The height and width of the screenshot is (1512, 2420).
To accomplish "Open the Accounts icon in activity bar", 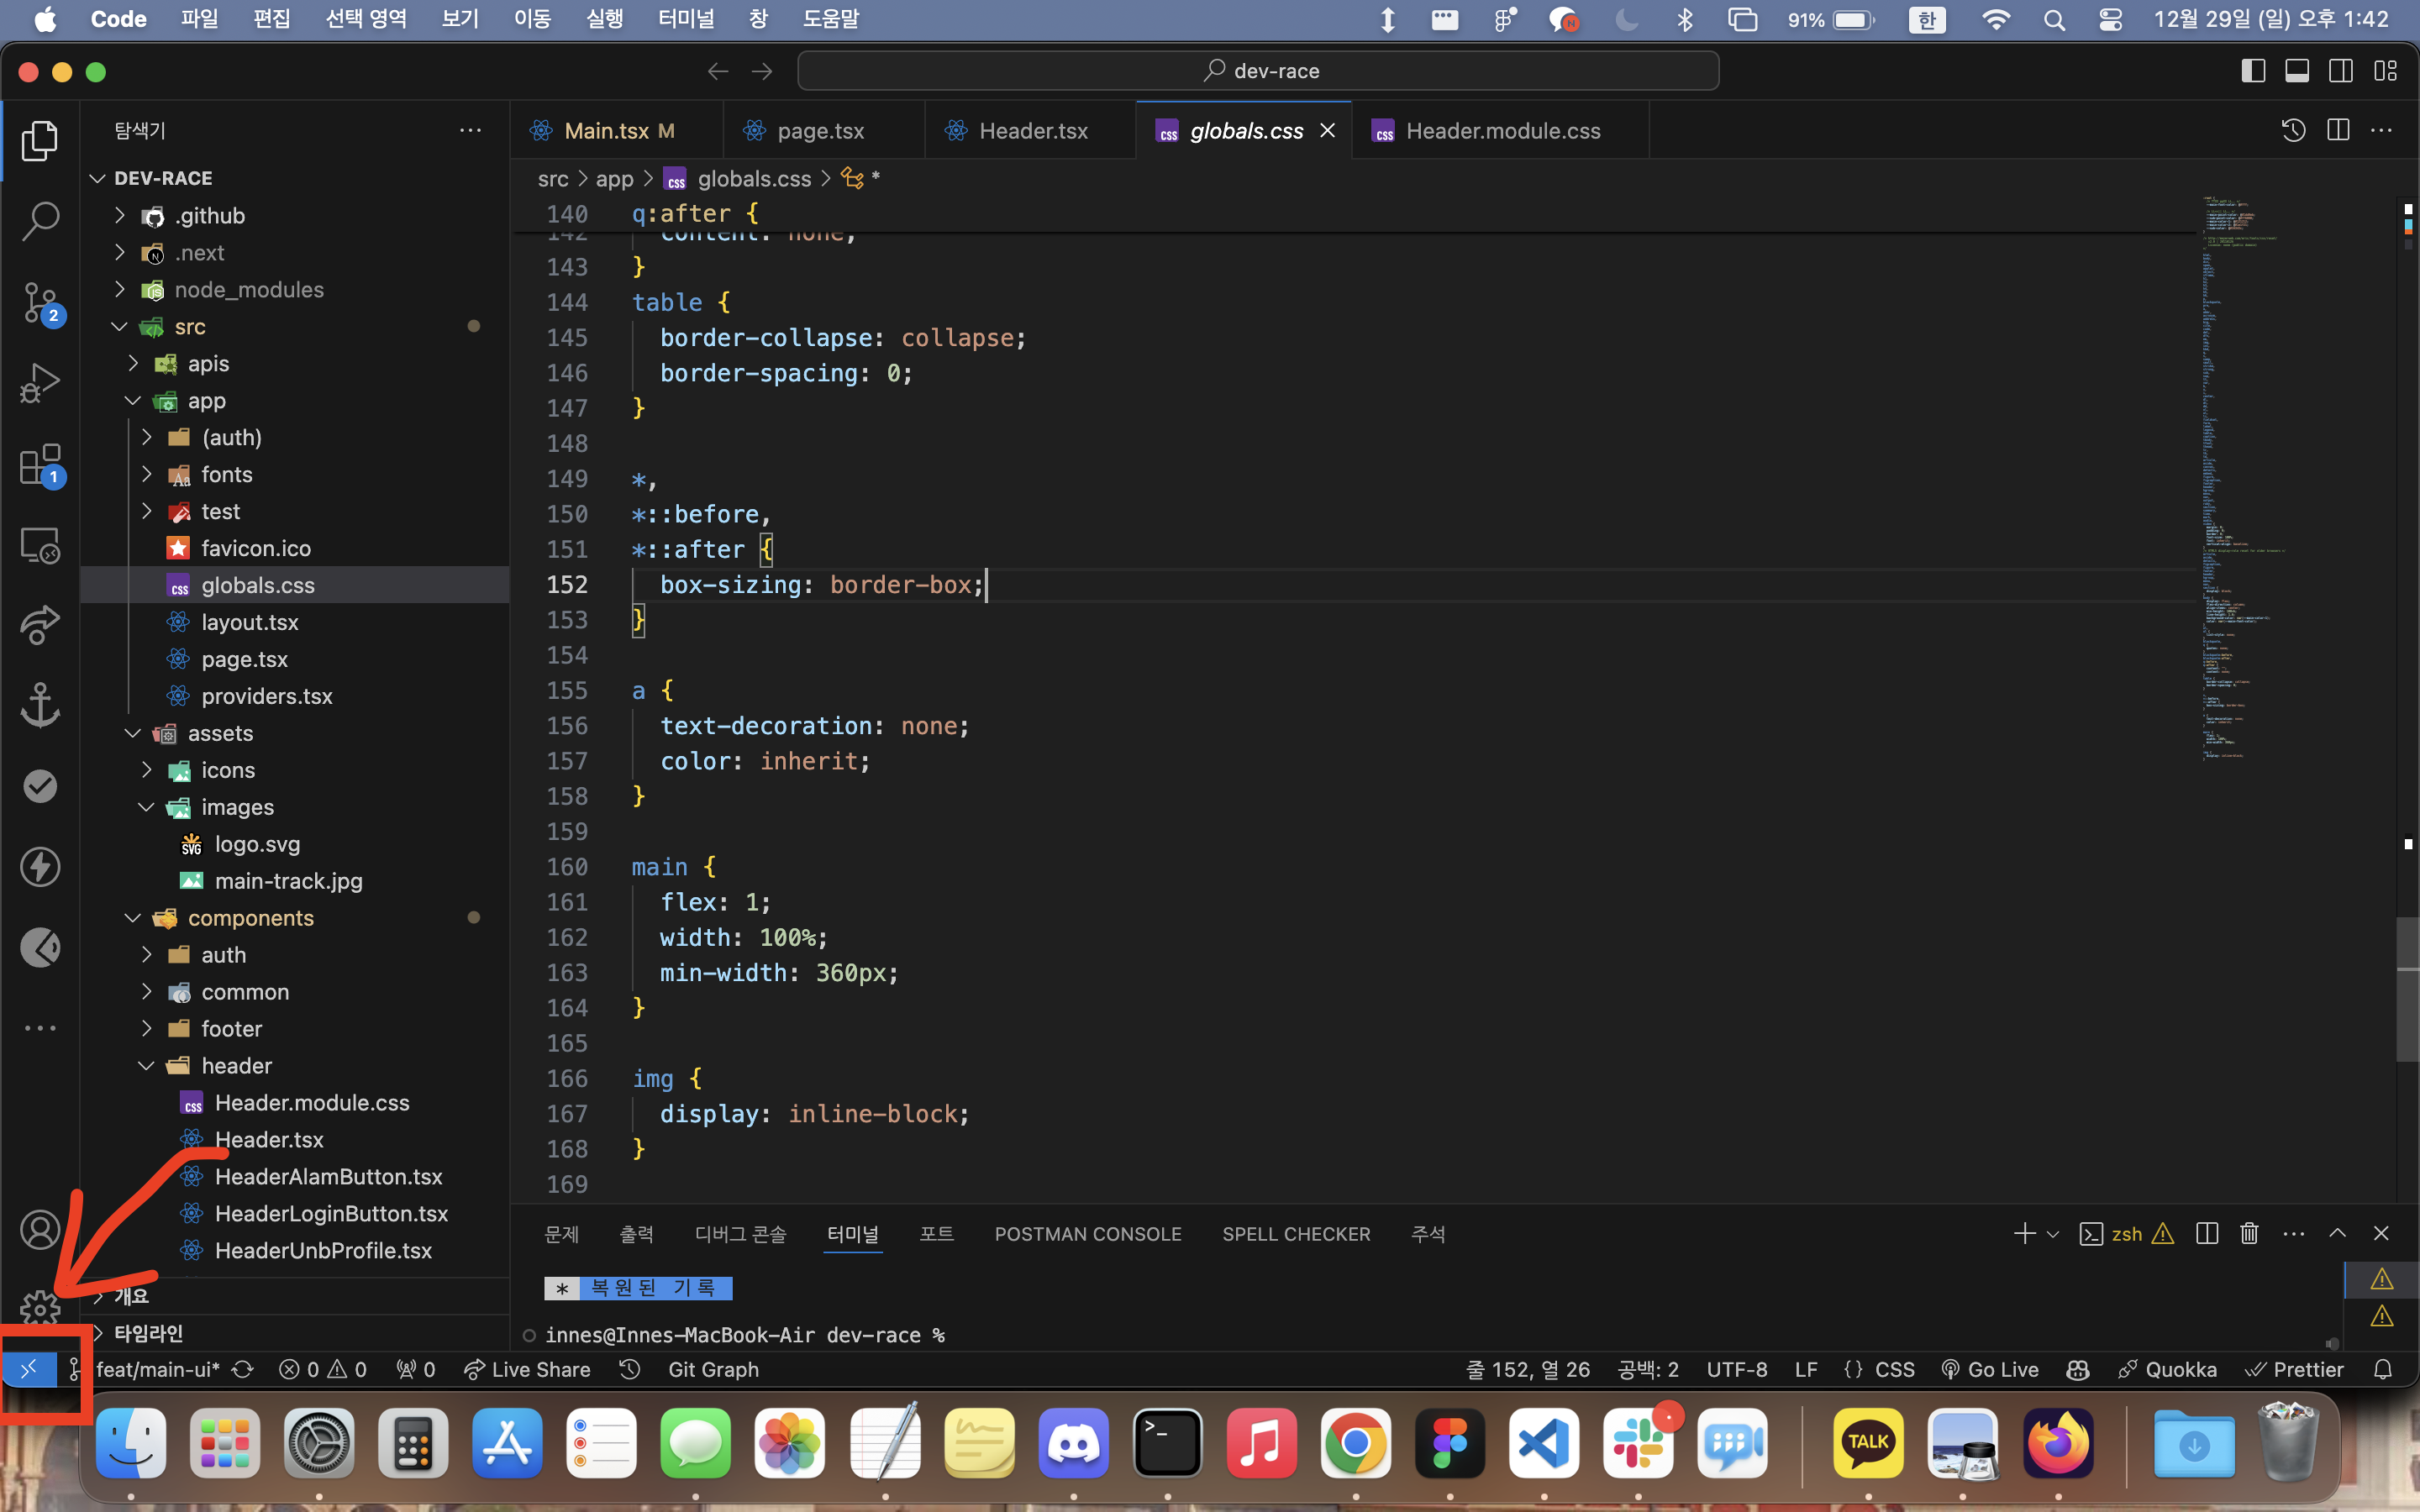I will (40, 1230).
